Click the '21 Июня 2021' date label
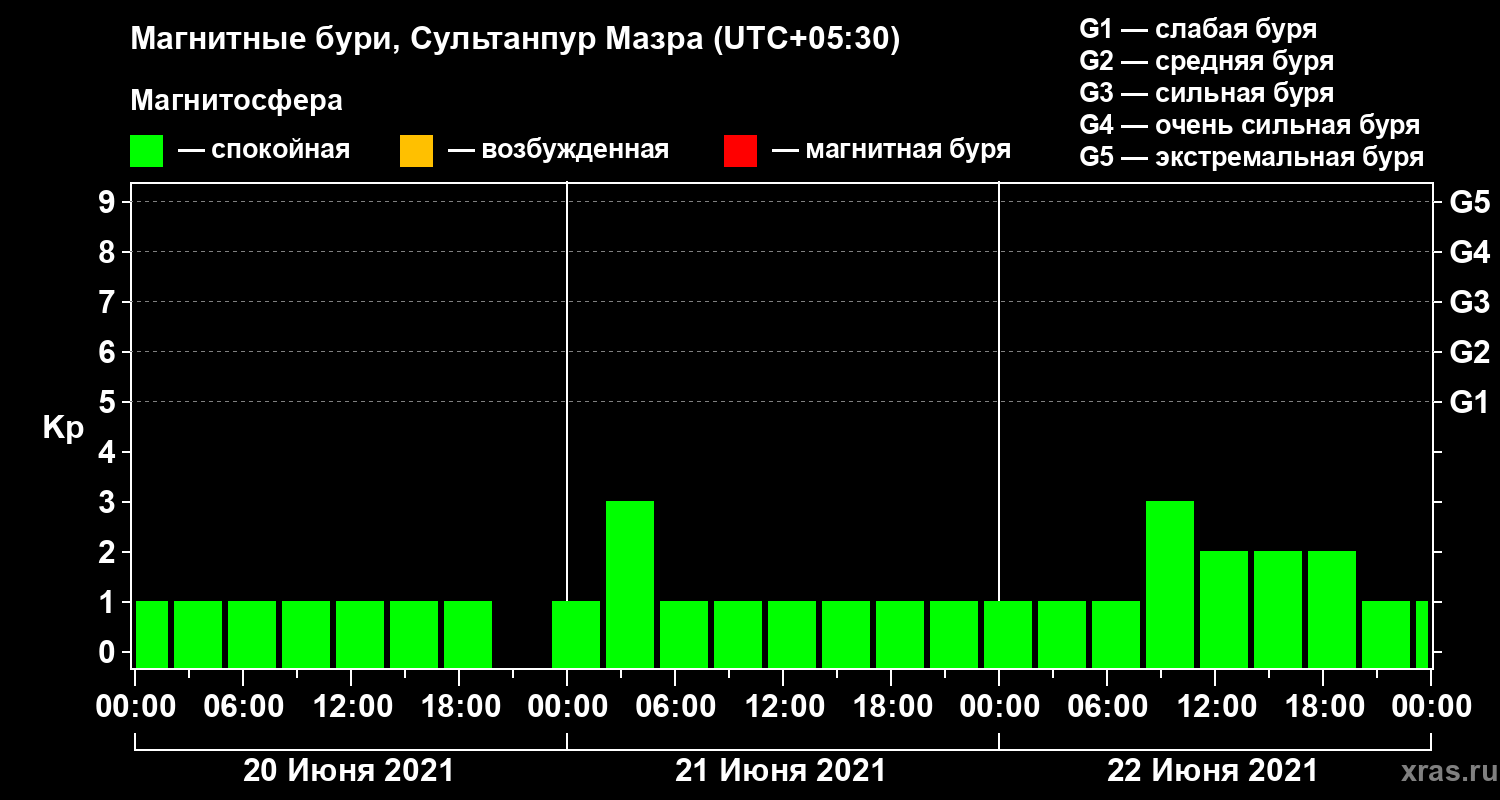Image resolution: width=1500 pixels, height=800 pixels. pyautogui.click(x=781, y=771)
